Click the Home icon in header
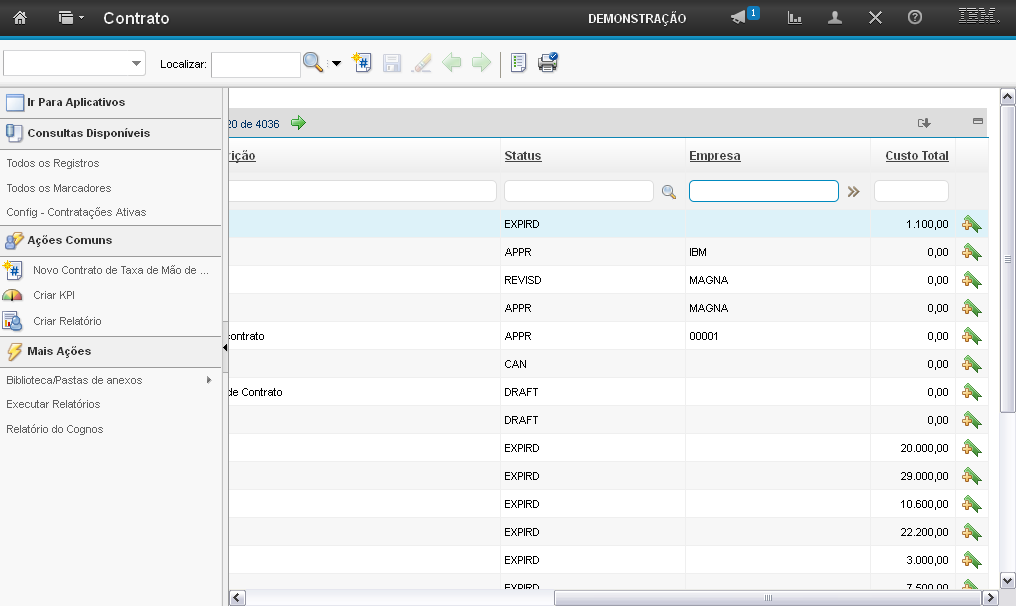The height and width of the screenshot is (607, 1016). (20, 18)
